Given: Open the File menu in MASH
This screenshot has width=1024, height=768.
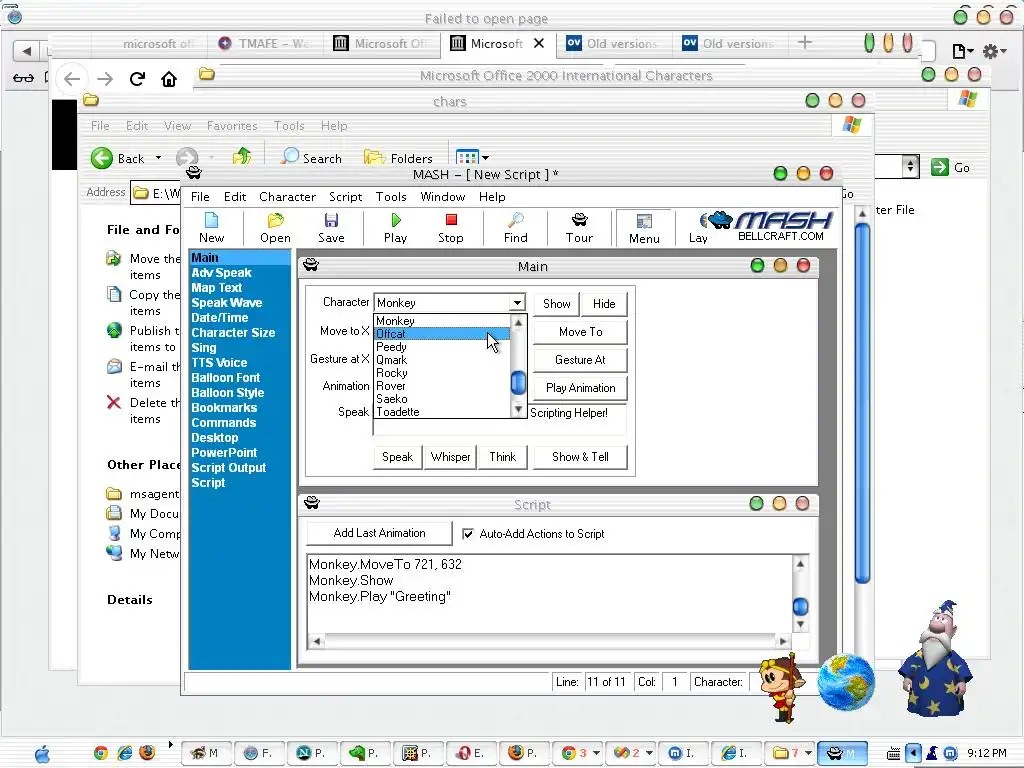Looking at the screenshot, I should pyautogui.click(x=200, y=197).
